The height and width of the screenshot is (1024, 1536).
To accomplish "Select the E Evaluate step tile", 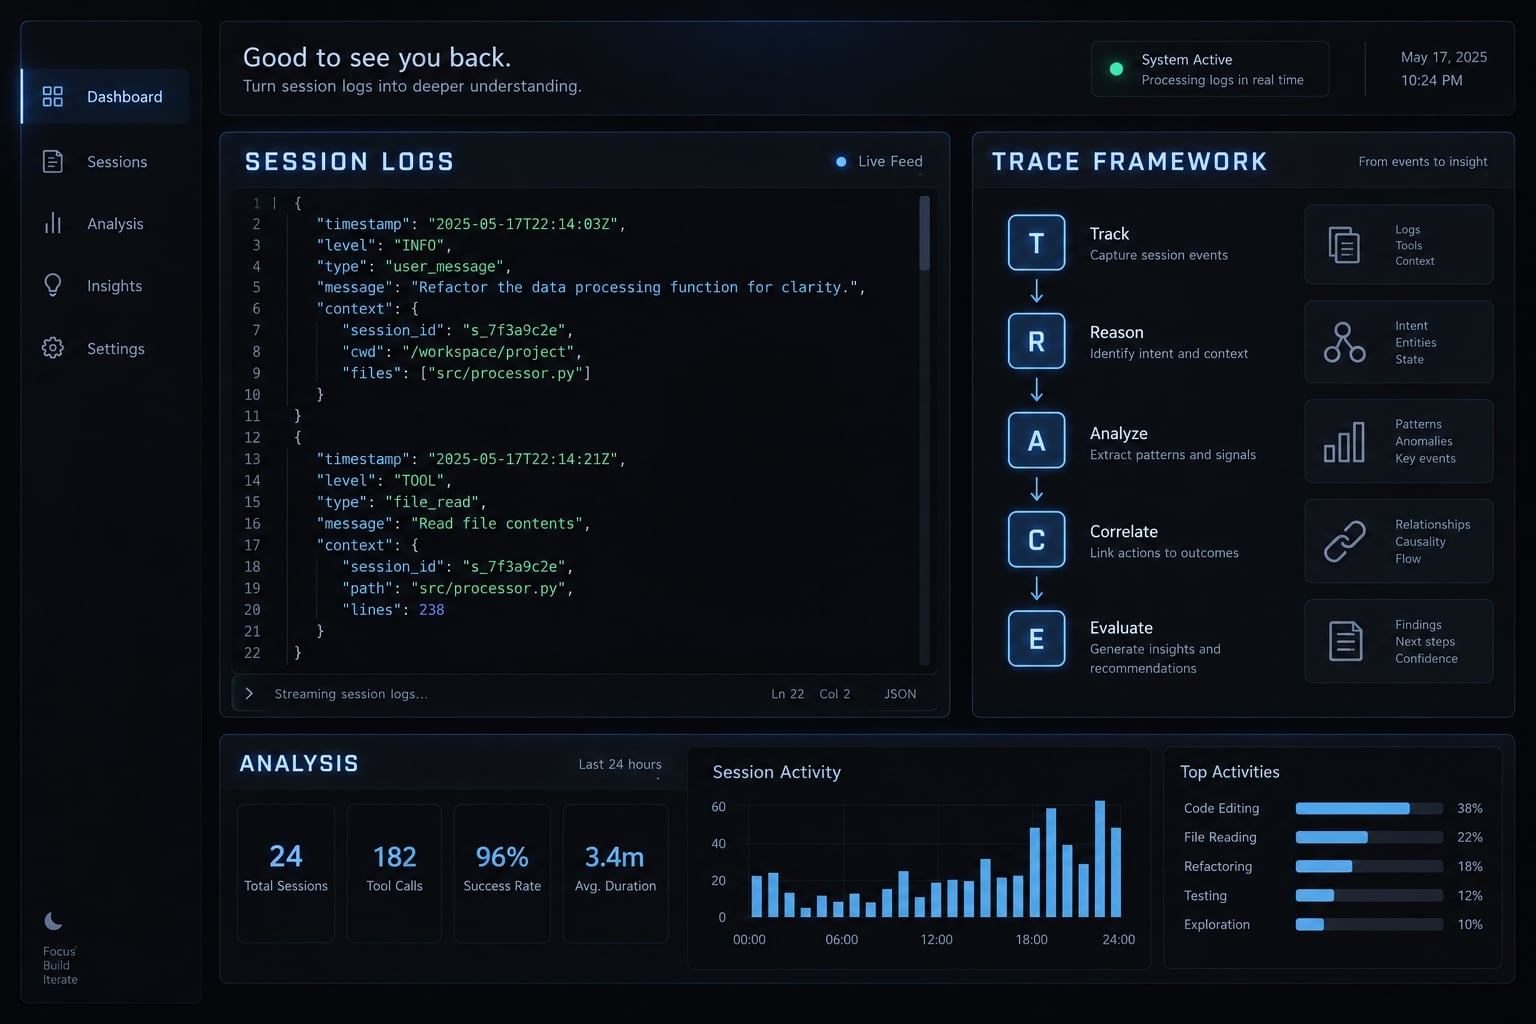I will coord(1037,638).
